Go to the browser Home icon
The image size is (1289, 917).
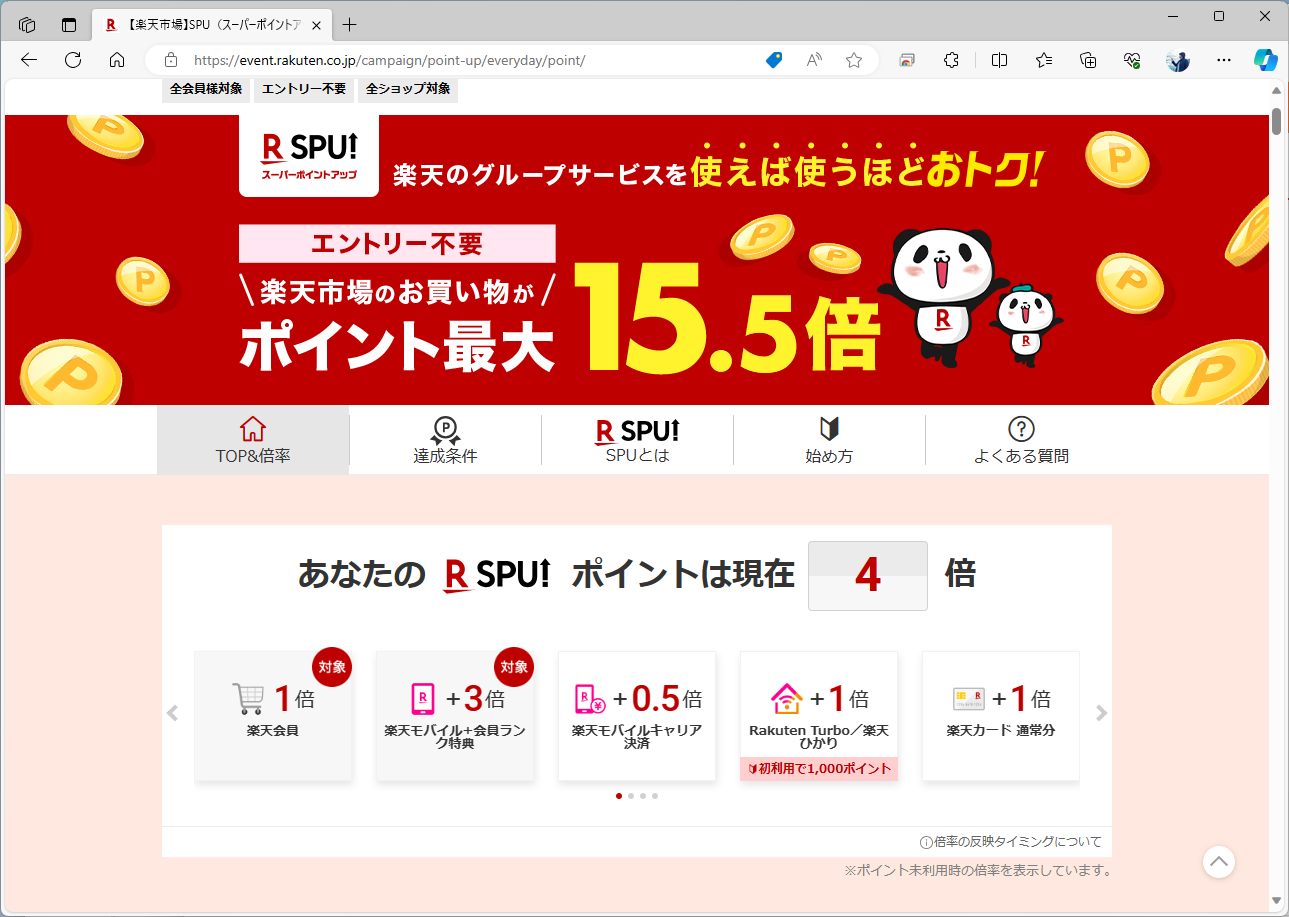coord(117,60)
